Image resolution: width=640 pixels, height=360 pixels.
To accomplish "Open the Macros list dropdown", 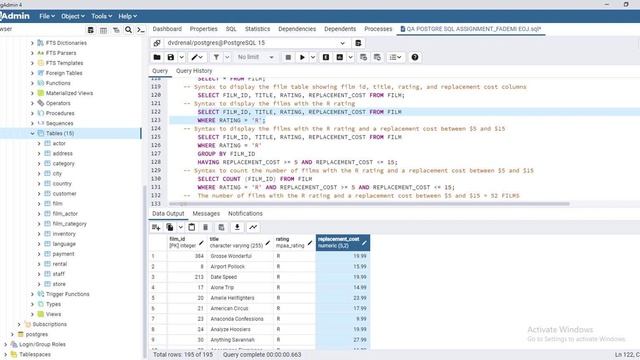I will pyautogui.click(x=395, y=57).
